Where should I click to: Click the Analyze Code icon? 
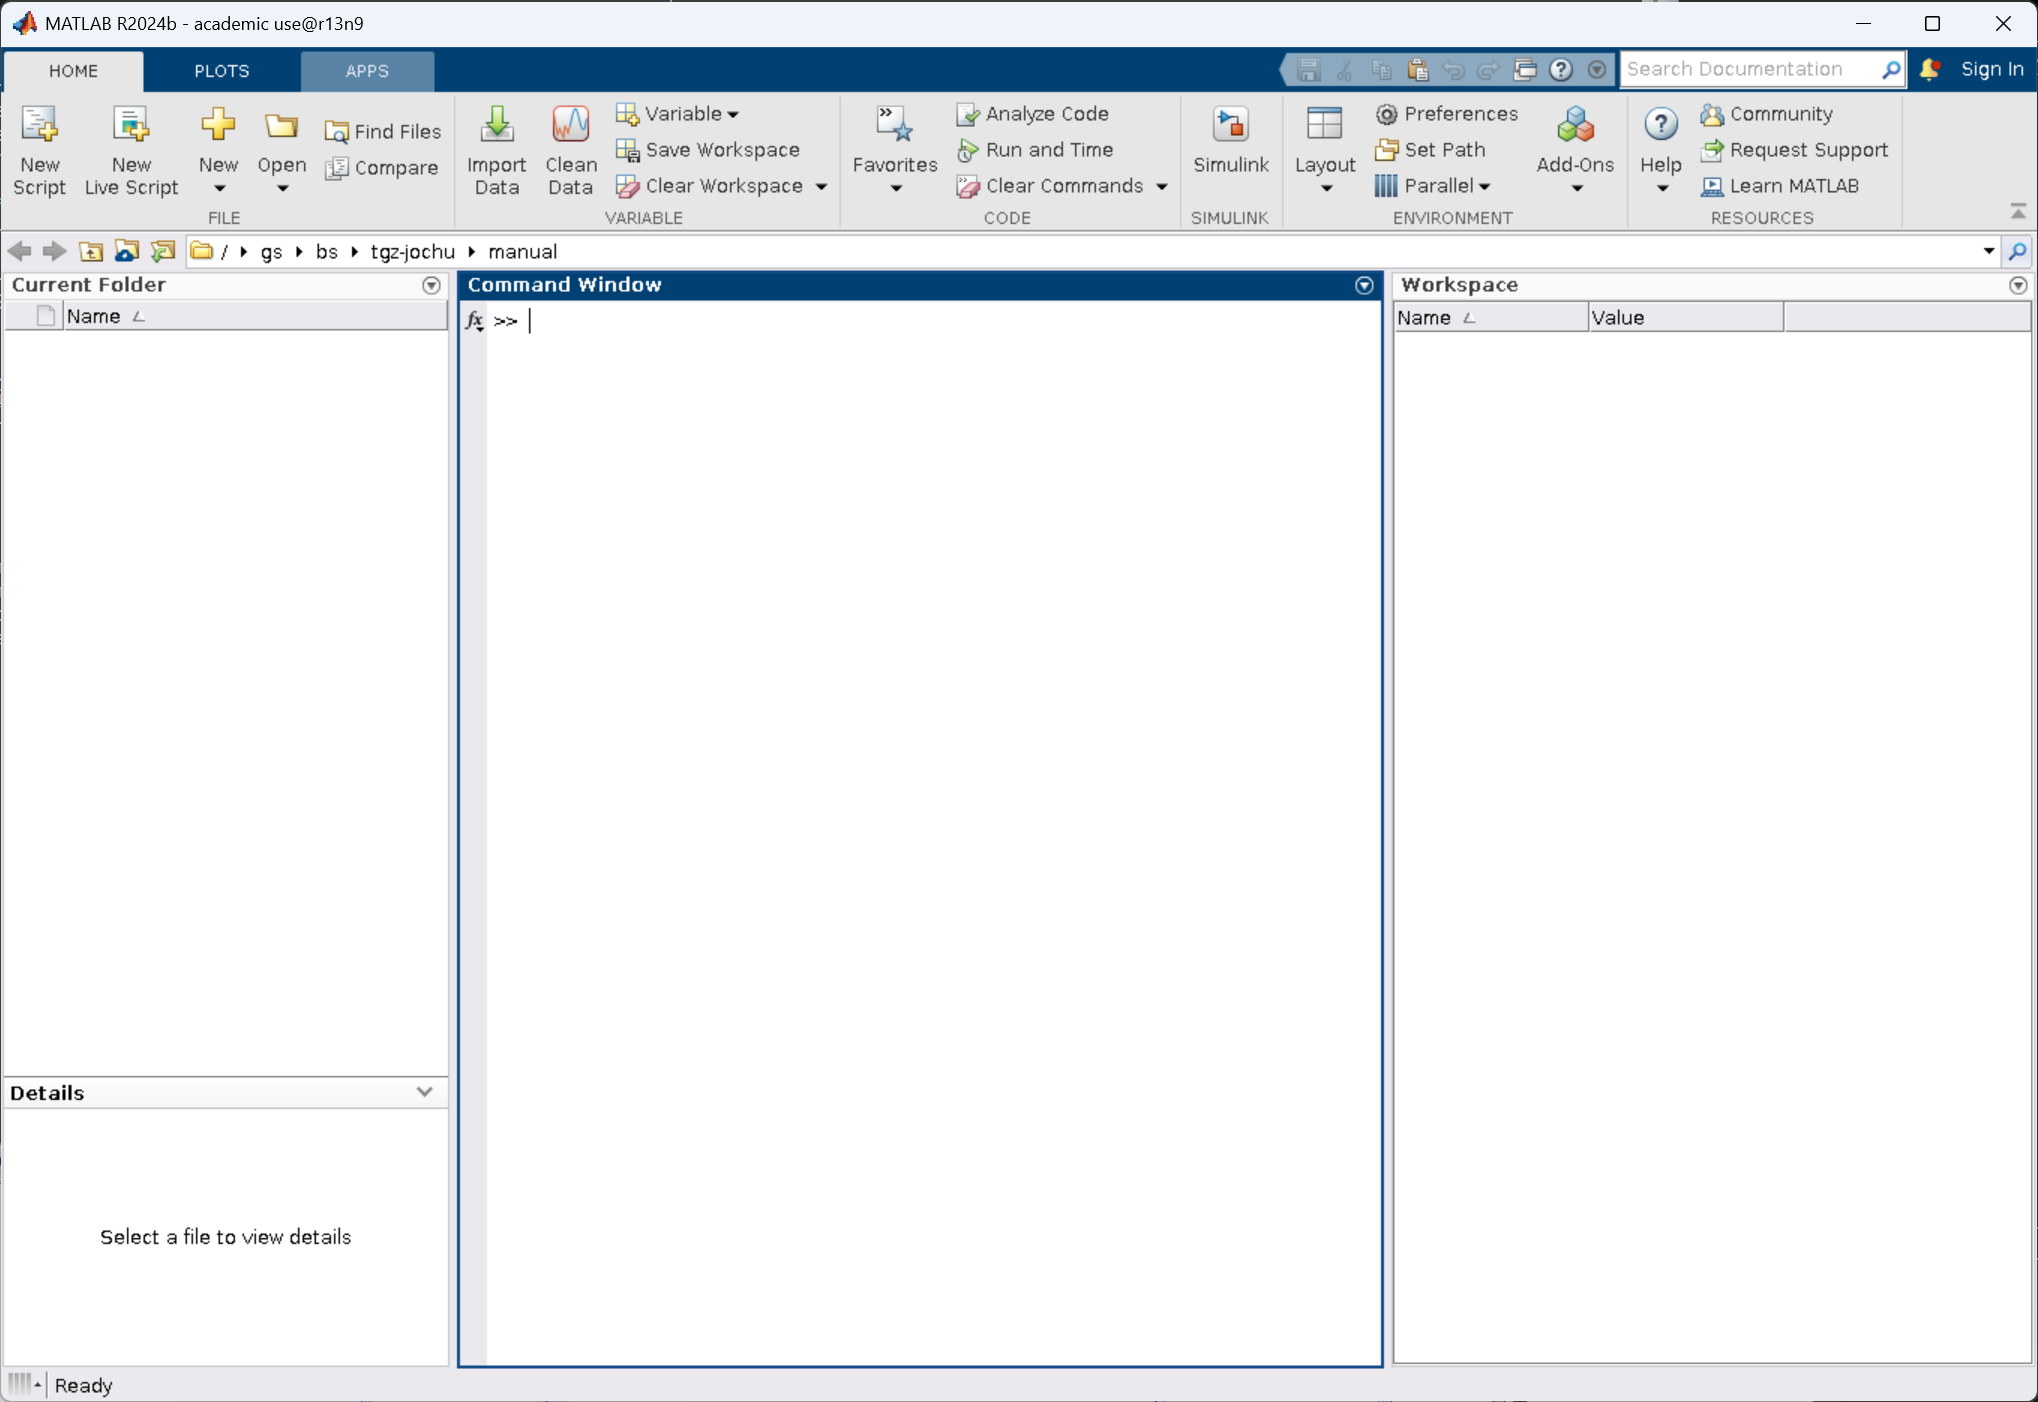pyautogui.click(x=967, y=114)
